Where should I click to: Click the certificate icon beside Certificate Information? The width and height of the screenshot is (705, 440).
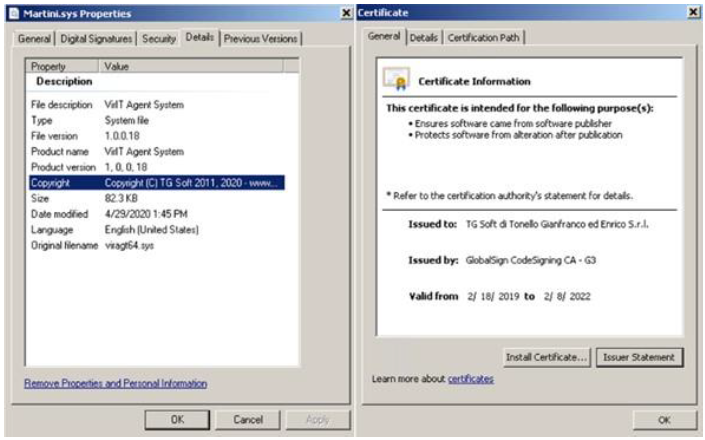pyautogui.click(x=397, y=81)
